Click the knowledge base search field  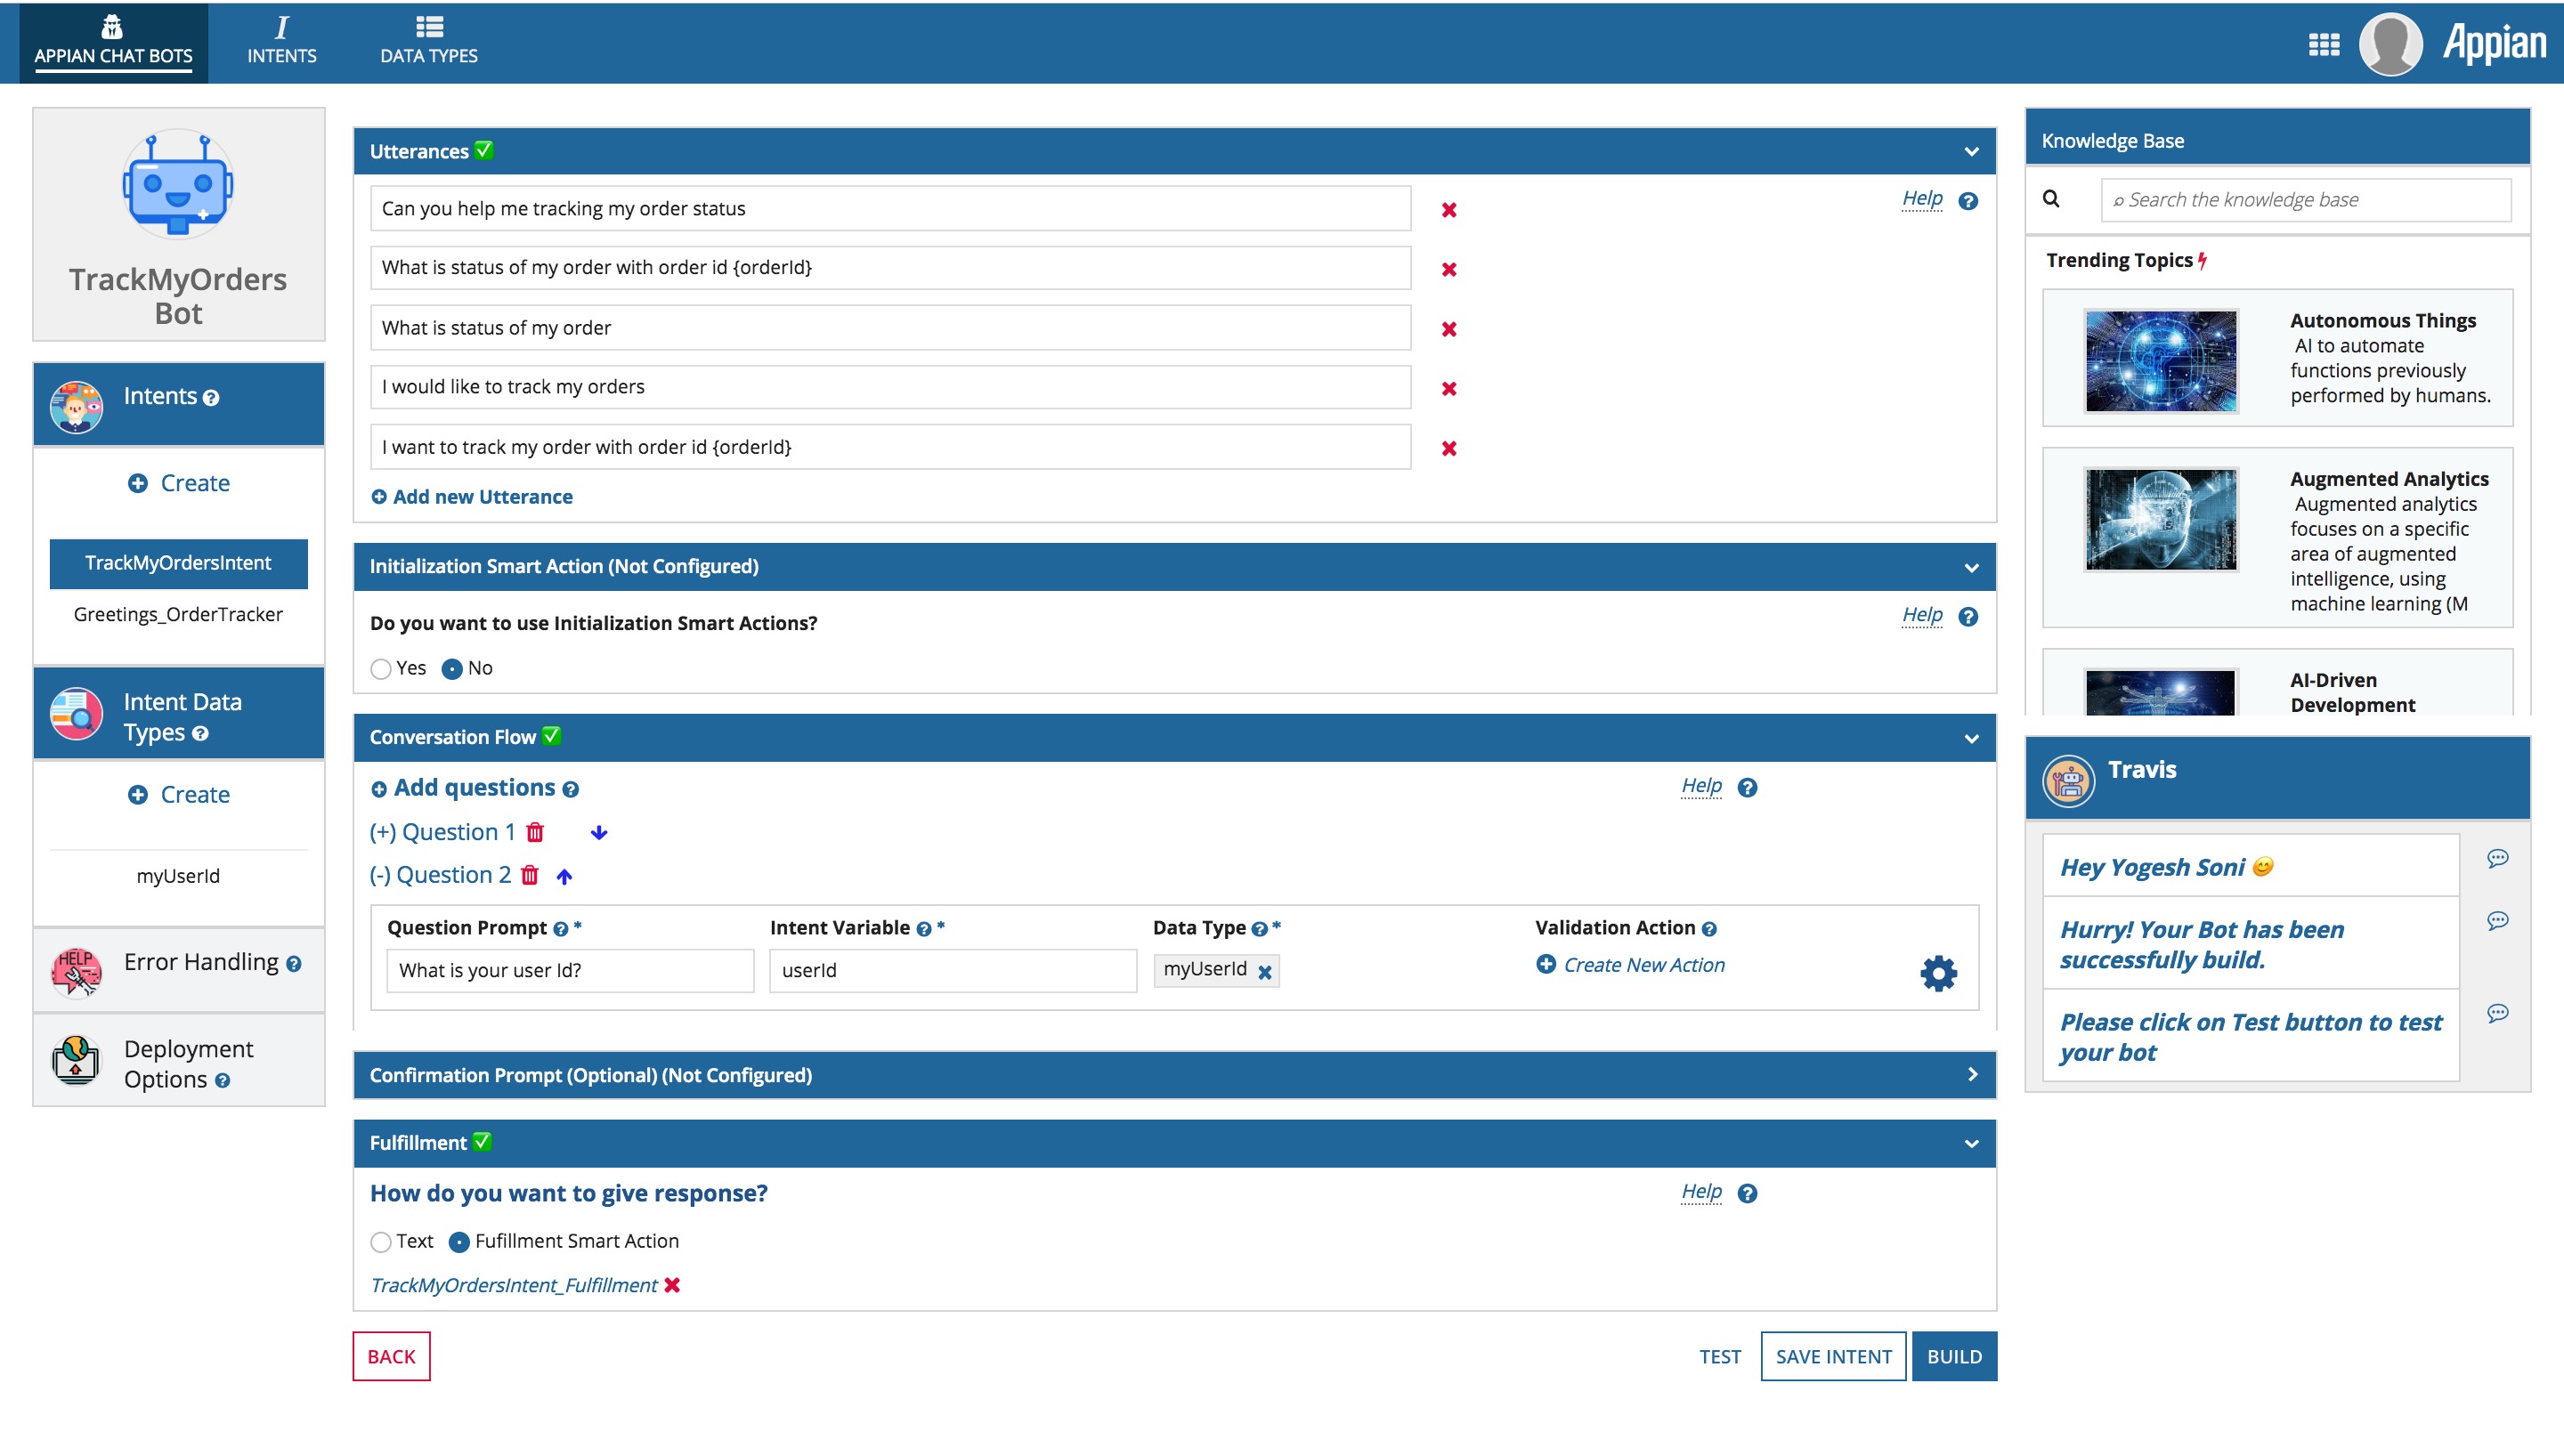click(x=2305, y=200)
